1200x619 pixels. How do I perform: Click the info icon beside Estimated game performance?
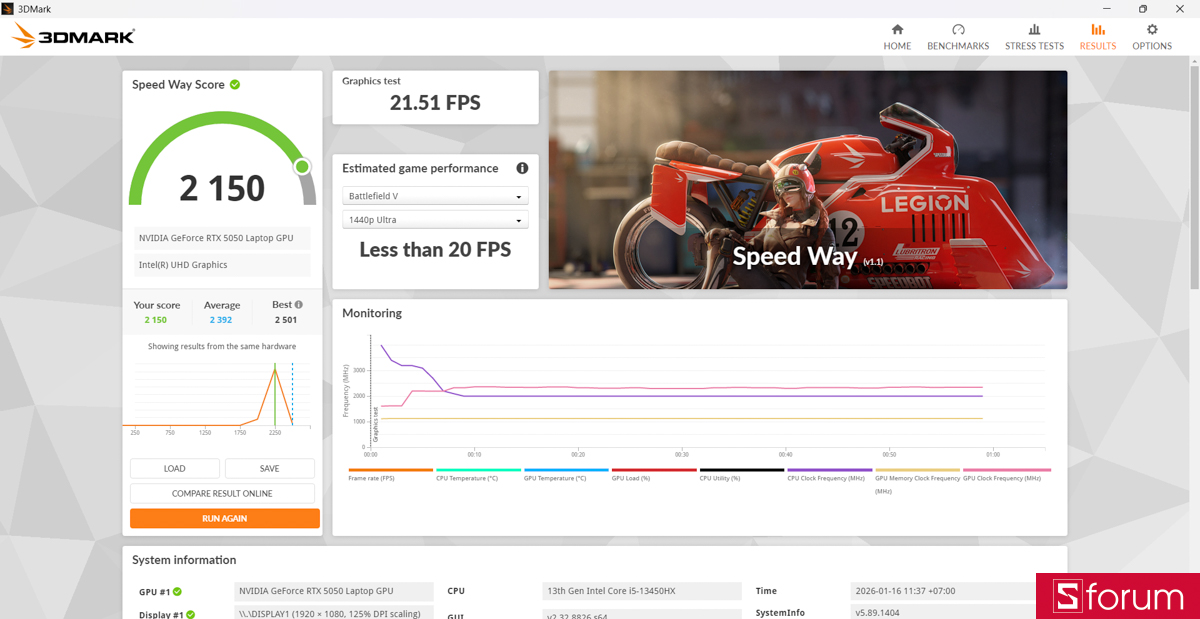pyautogui.click(x=522, y=168)
